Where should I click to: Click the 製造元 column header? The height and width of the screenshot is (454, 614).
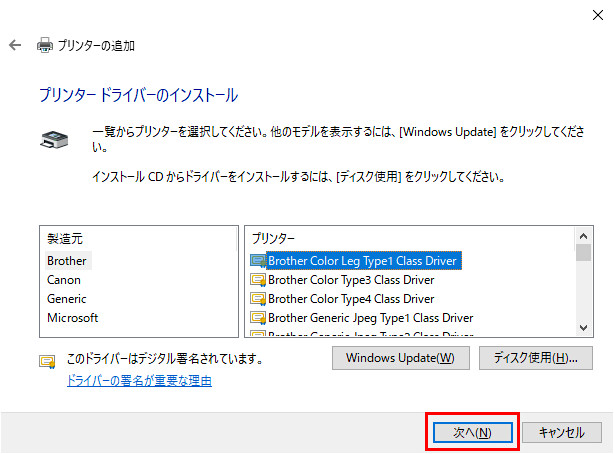tap(65, 239)
